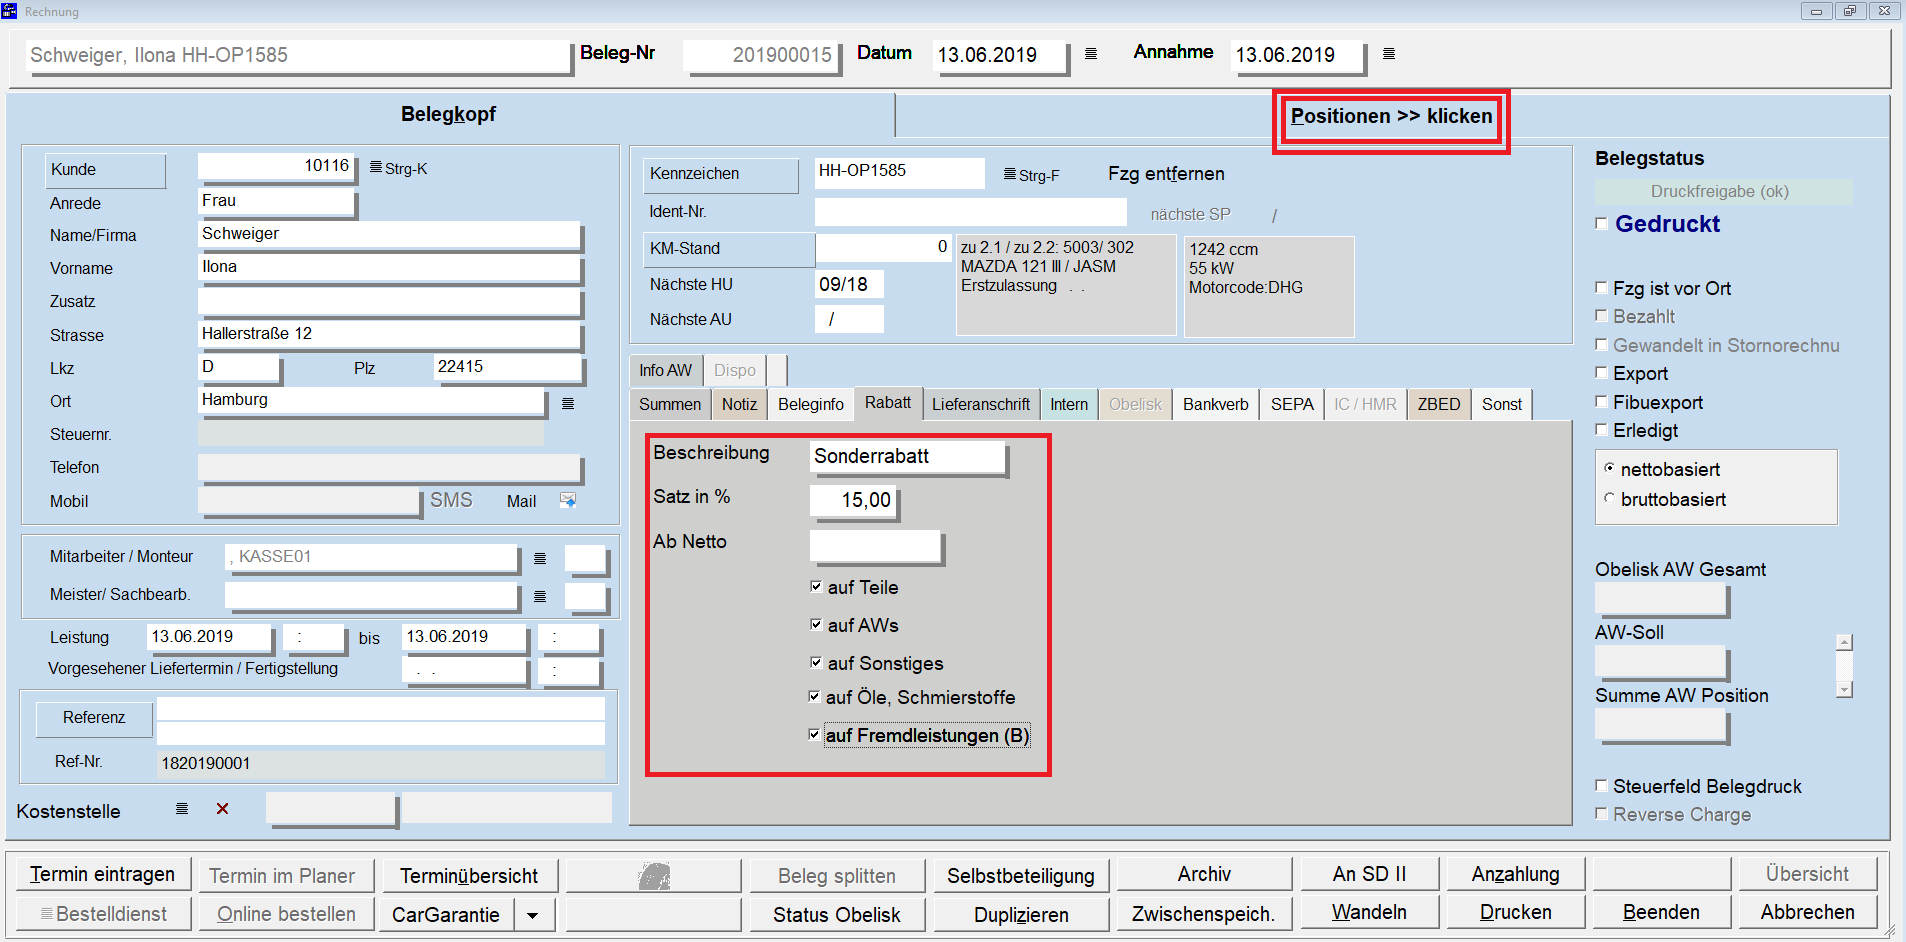Check the Export option
The width and height of the screenshot is (1906, 942).
(x=1601, y=373)
